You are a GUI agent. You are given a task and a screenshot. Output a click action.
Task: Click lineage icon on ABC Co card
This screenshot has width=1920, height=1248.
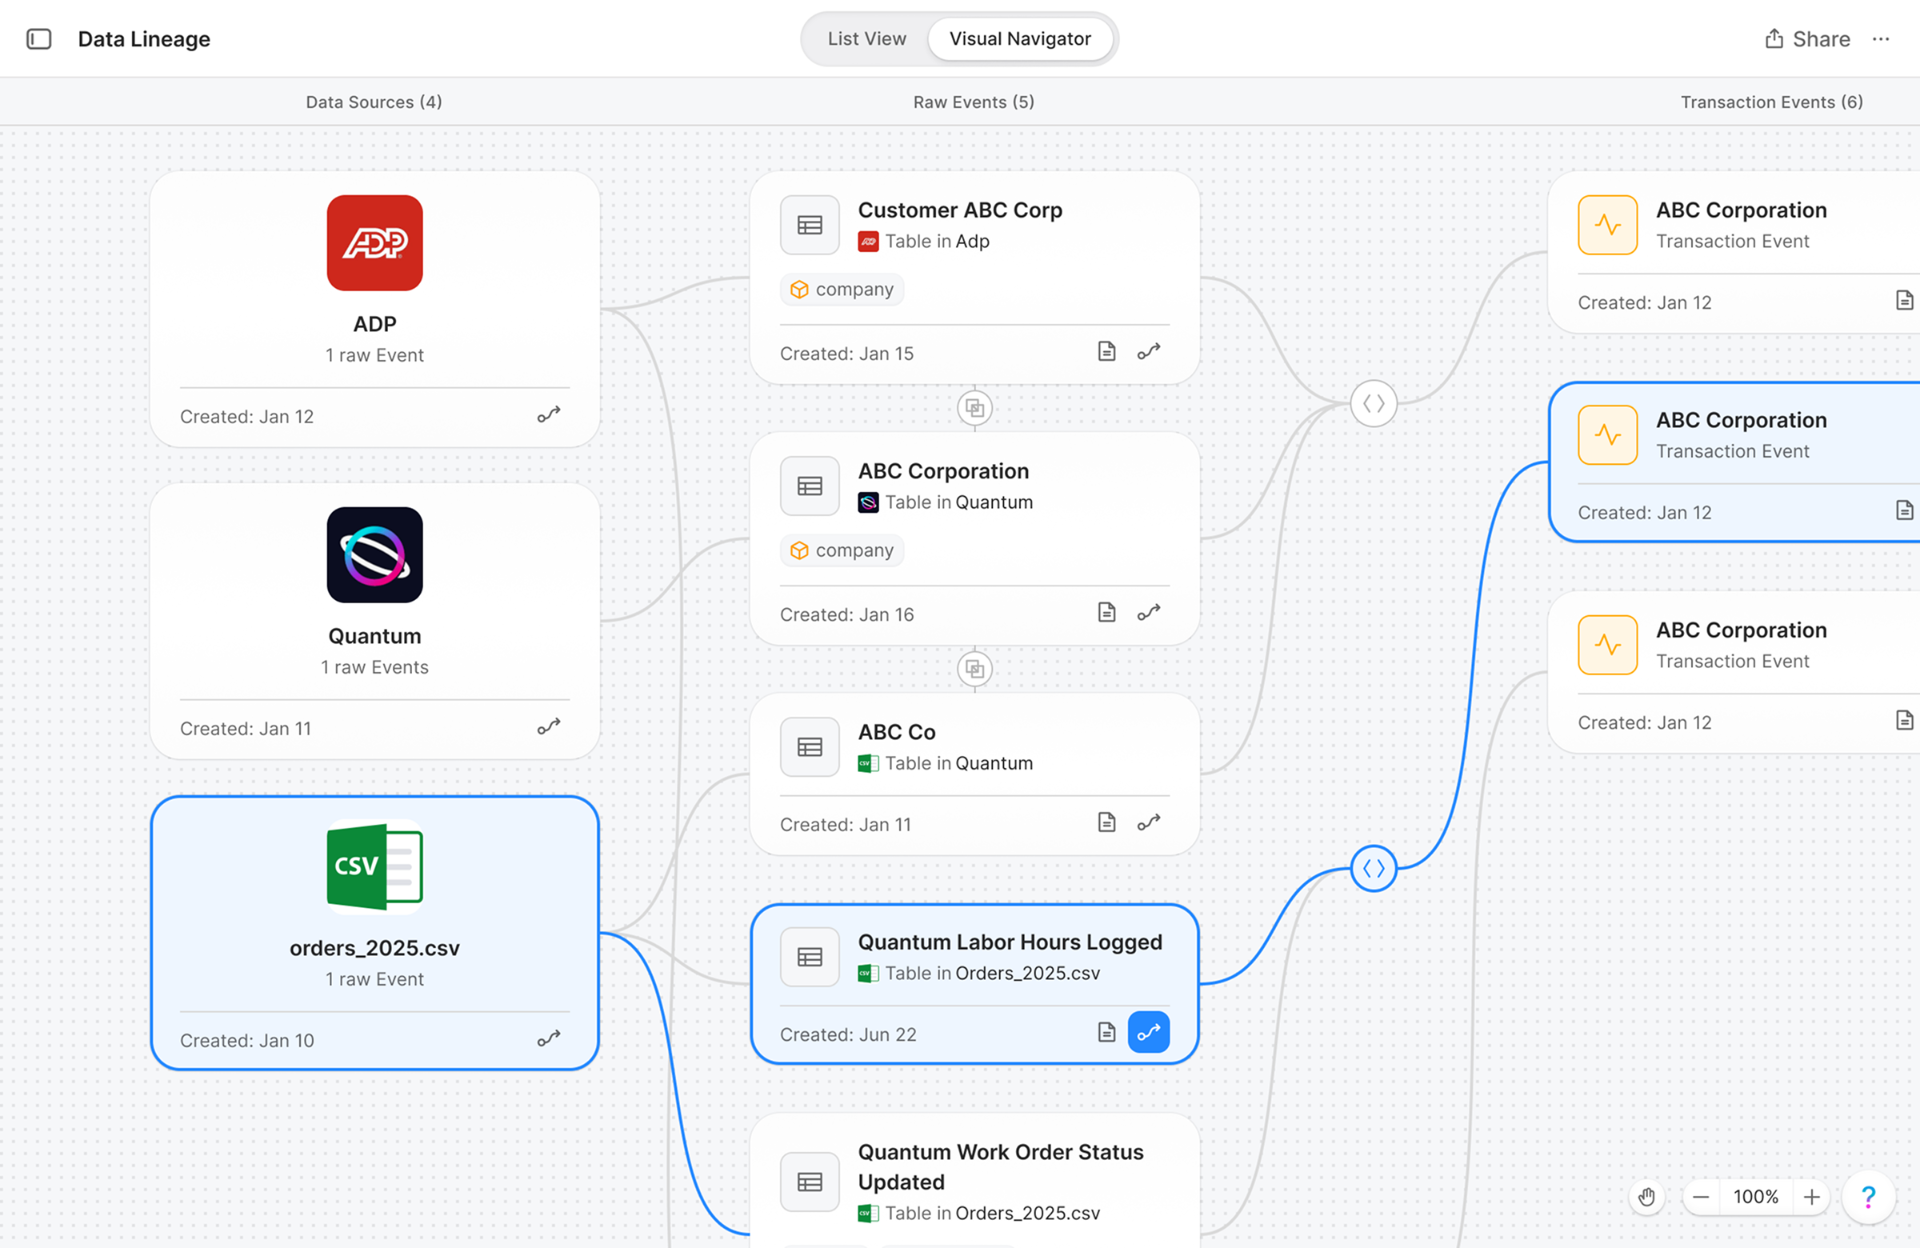(x=1149, y=822)
